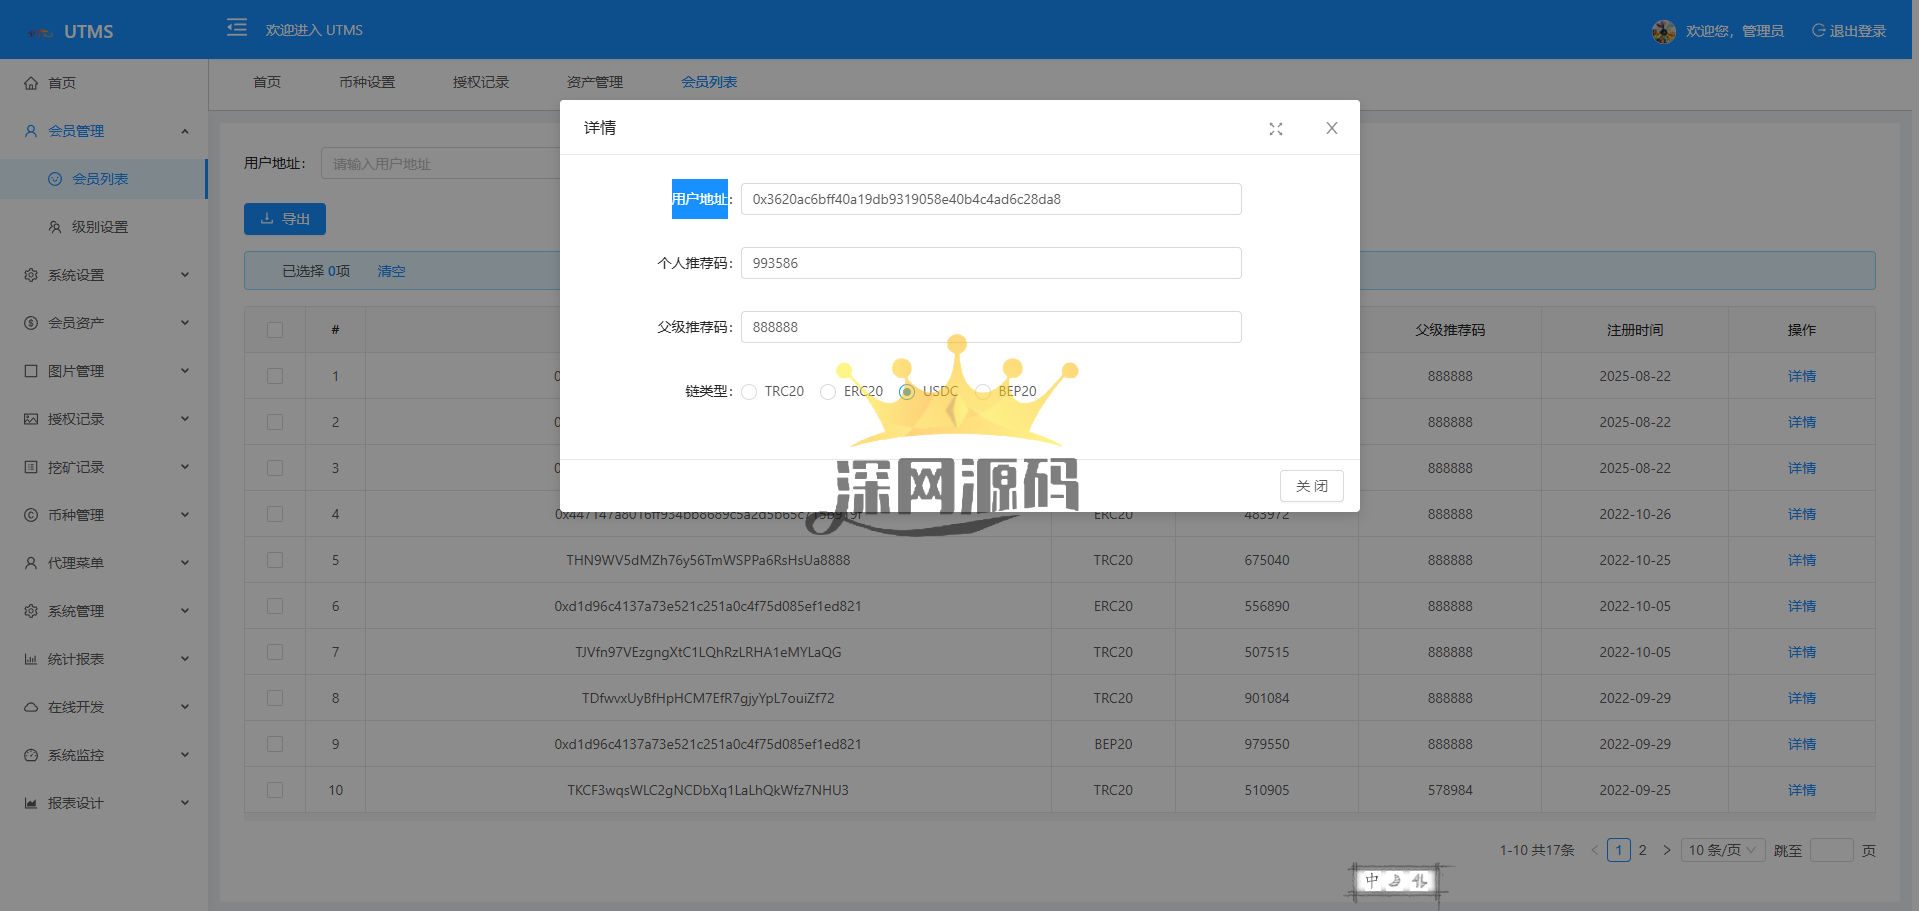The image size is (1919, 911).
Task: Choose the ERC20 chain type option
Action: 828,392
